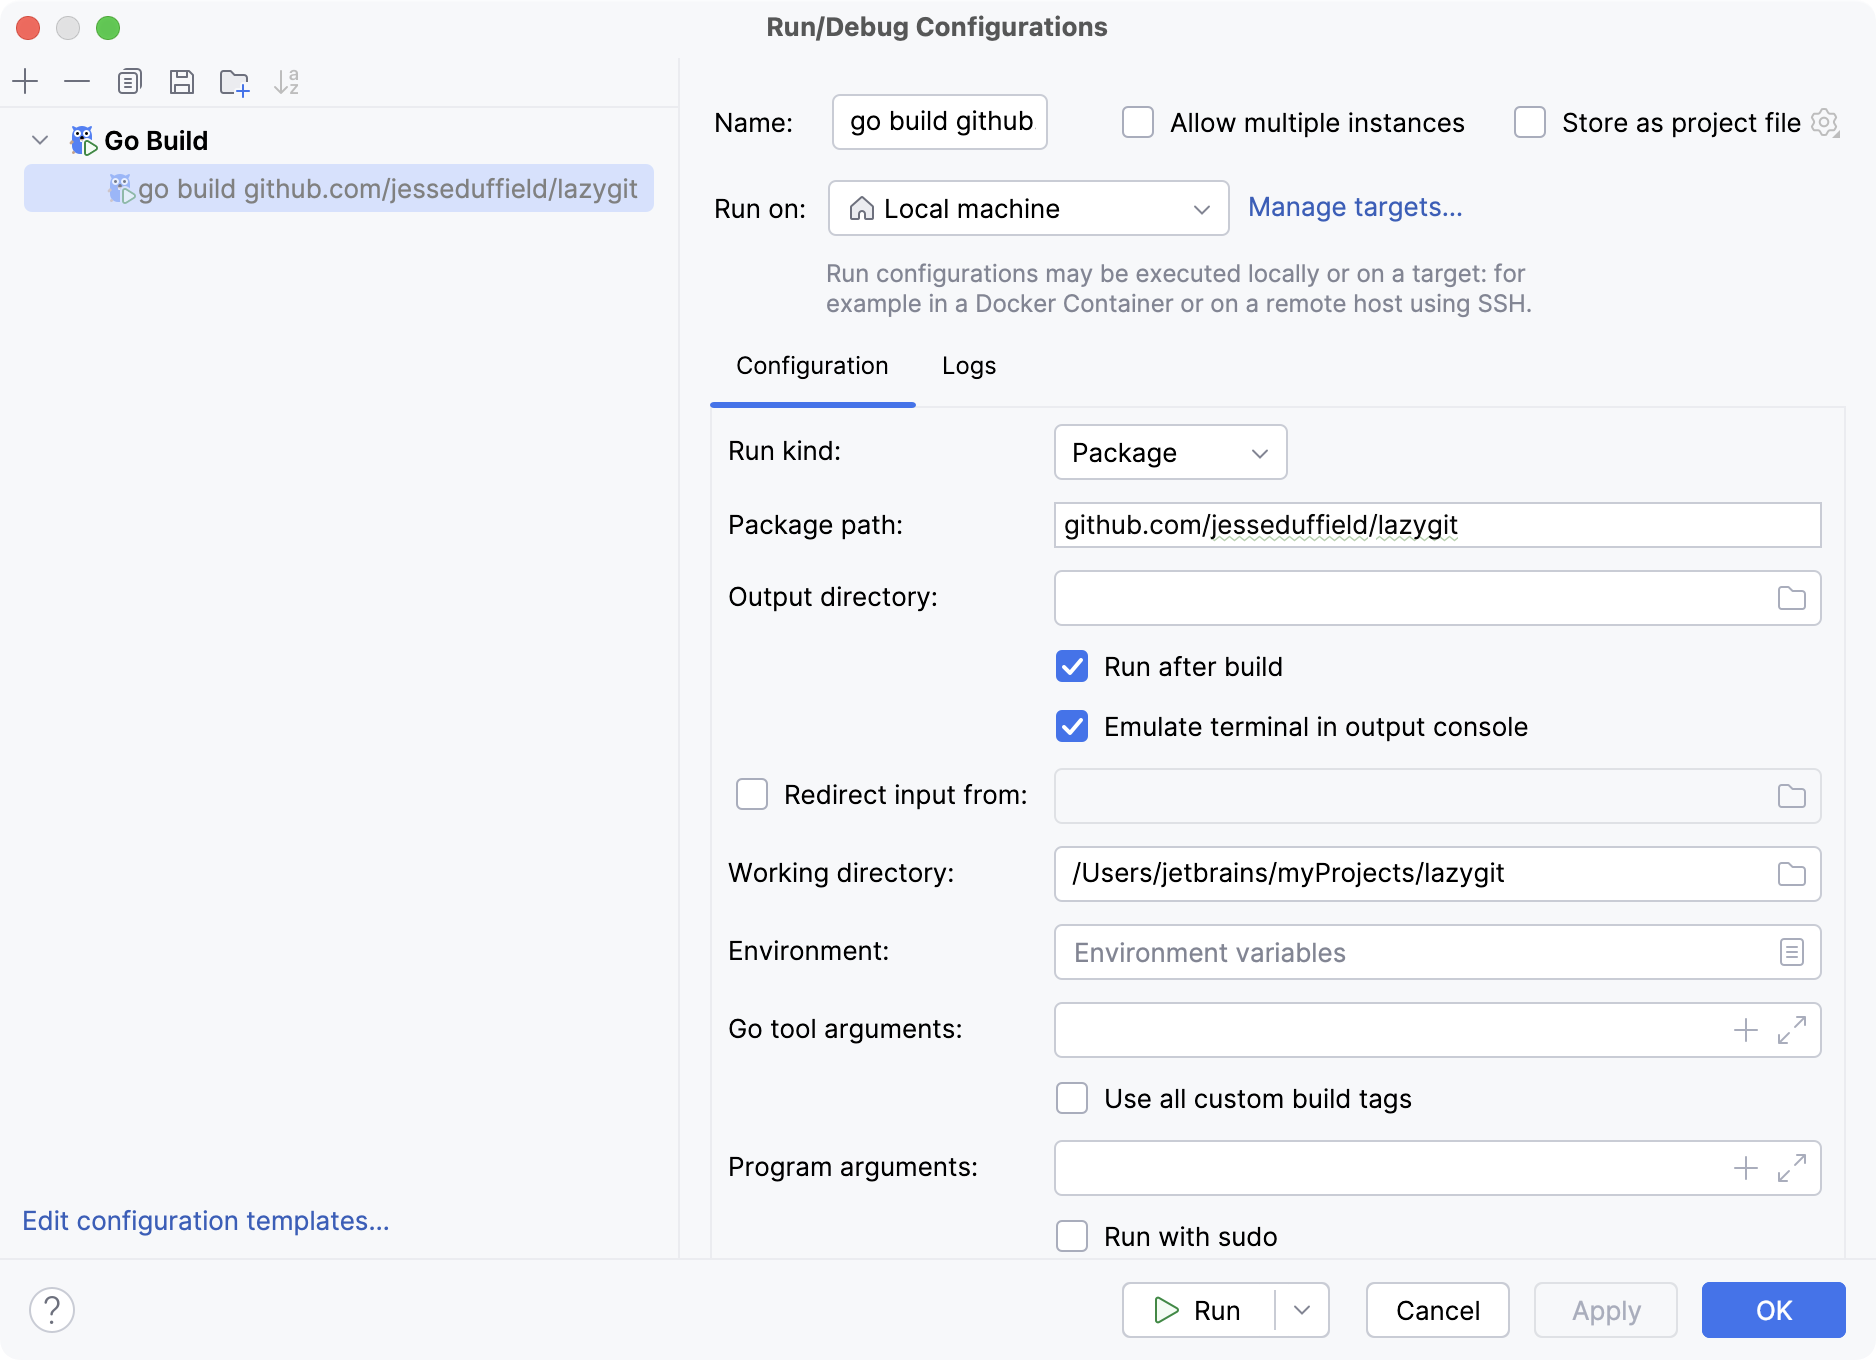Screen dimensions: 1876x1360
Task: Switch to the Logs tab
Action: point(966,366)
